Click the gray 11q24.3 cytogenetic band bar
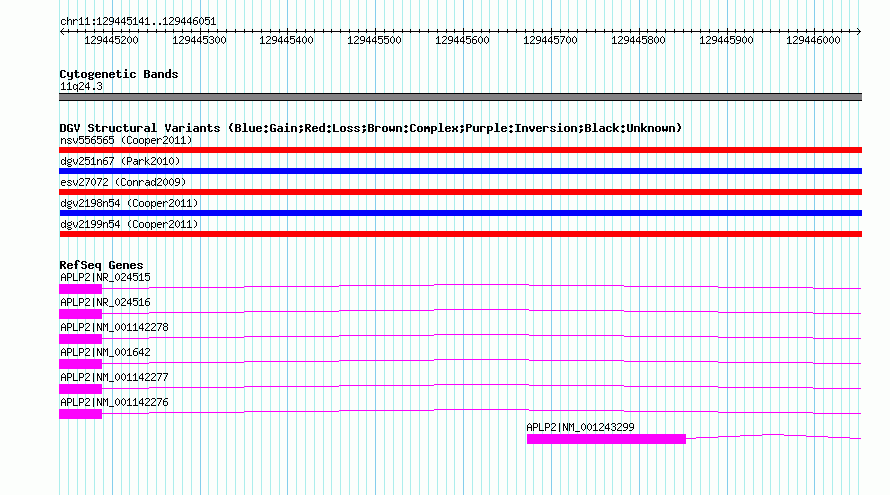Image resolution: width=890 pixels, height=495 pixels. click(460, 97)
